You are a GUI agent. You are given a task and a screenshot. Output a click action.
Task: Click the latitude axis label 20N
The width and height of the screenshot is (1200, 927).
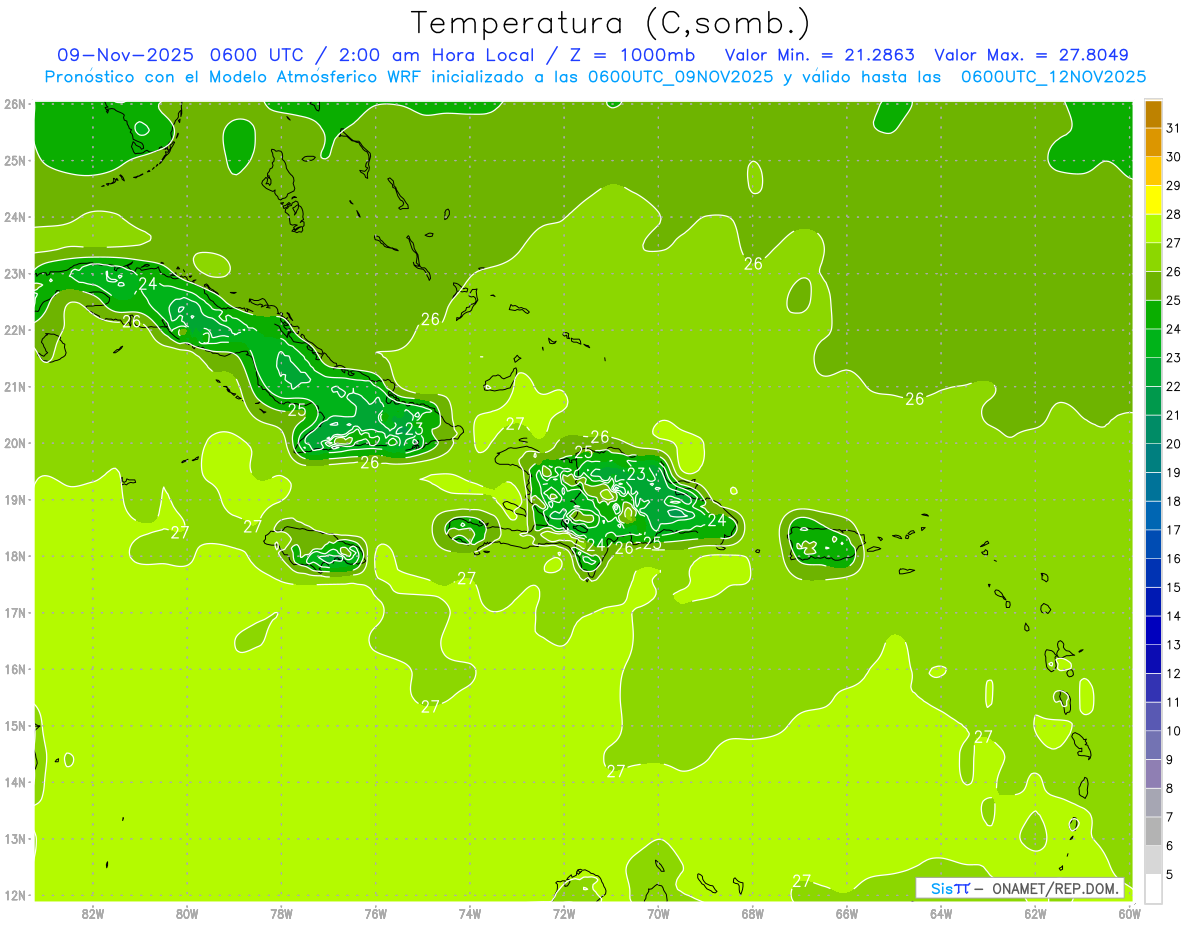[15, 443]
